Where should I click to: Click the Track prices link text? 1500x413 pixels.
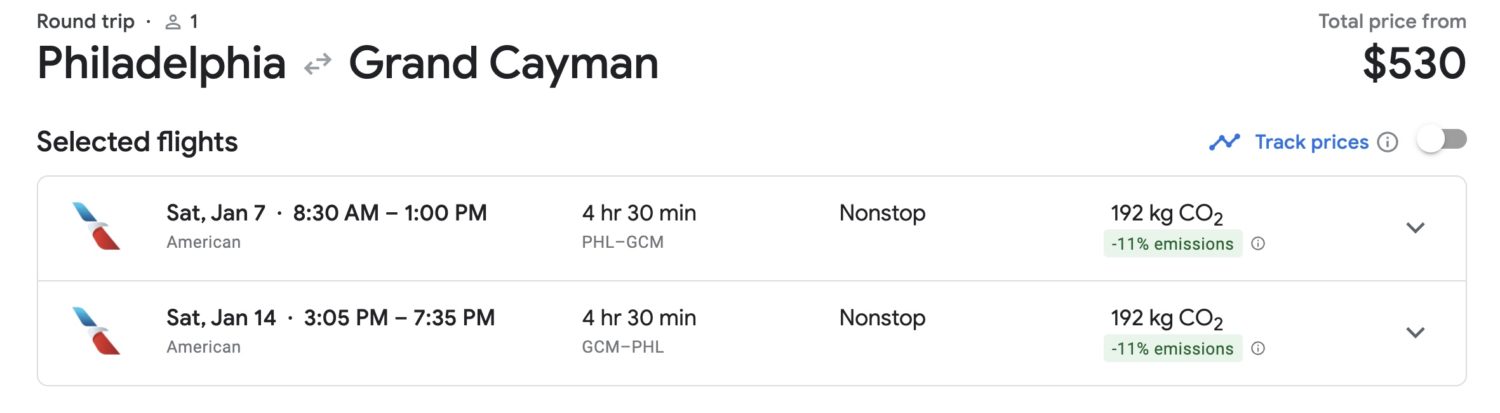1311,142
